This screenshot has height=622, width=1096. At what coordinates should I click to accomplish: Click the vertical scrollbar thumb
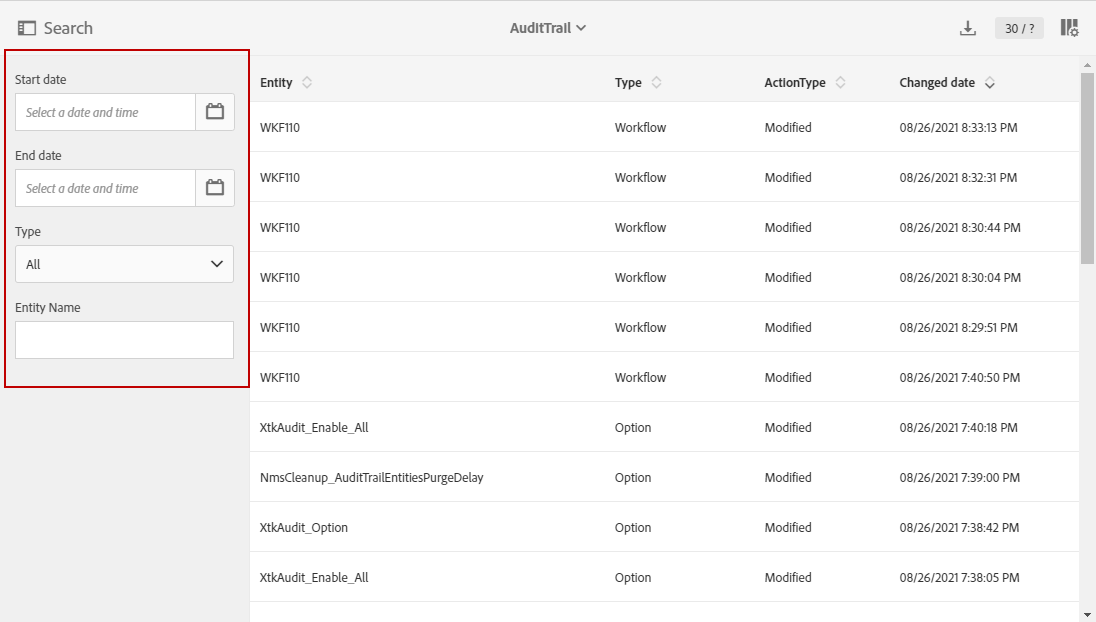pos(1088,167)
